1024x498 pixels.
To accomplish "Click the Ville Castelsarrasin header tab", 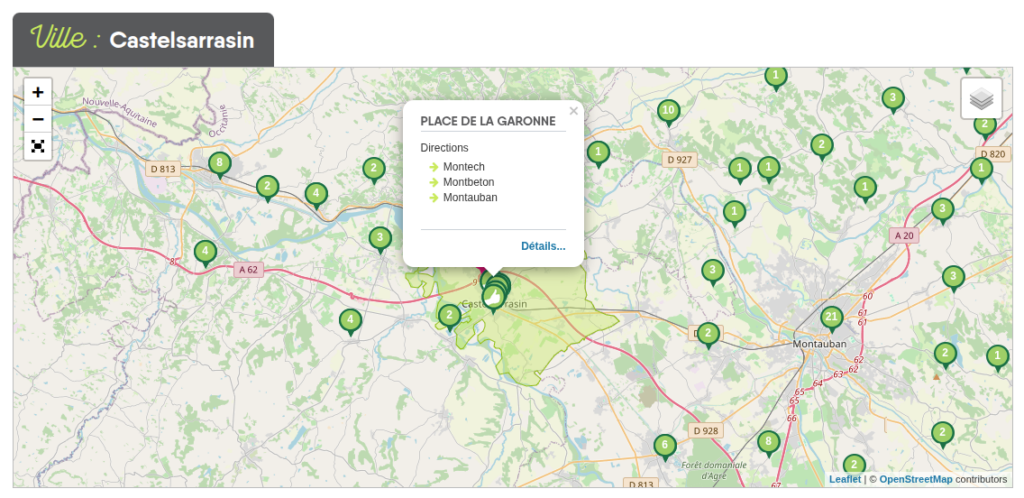I will point(143,40).
